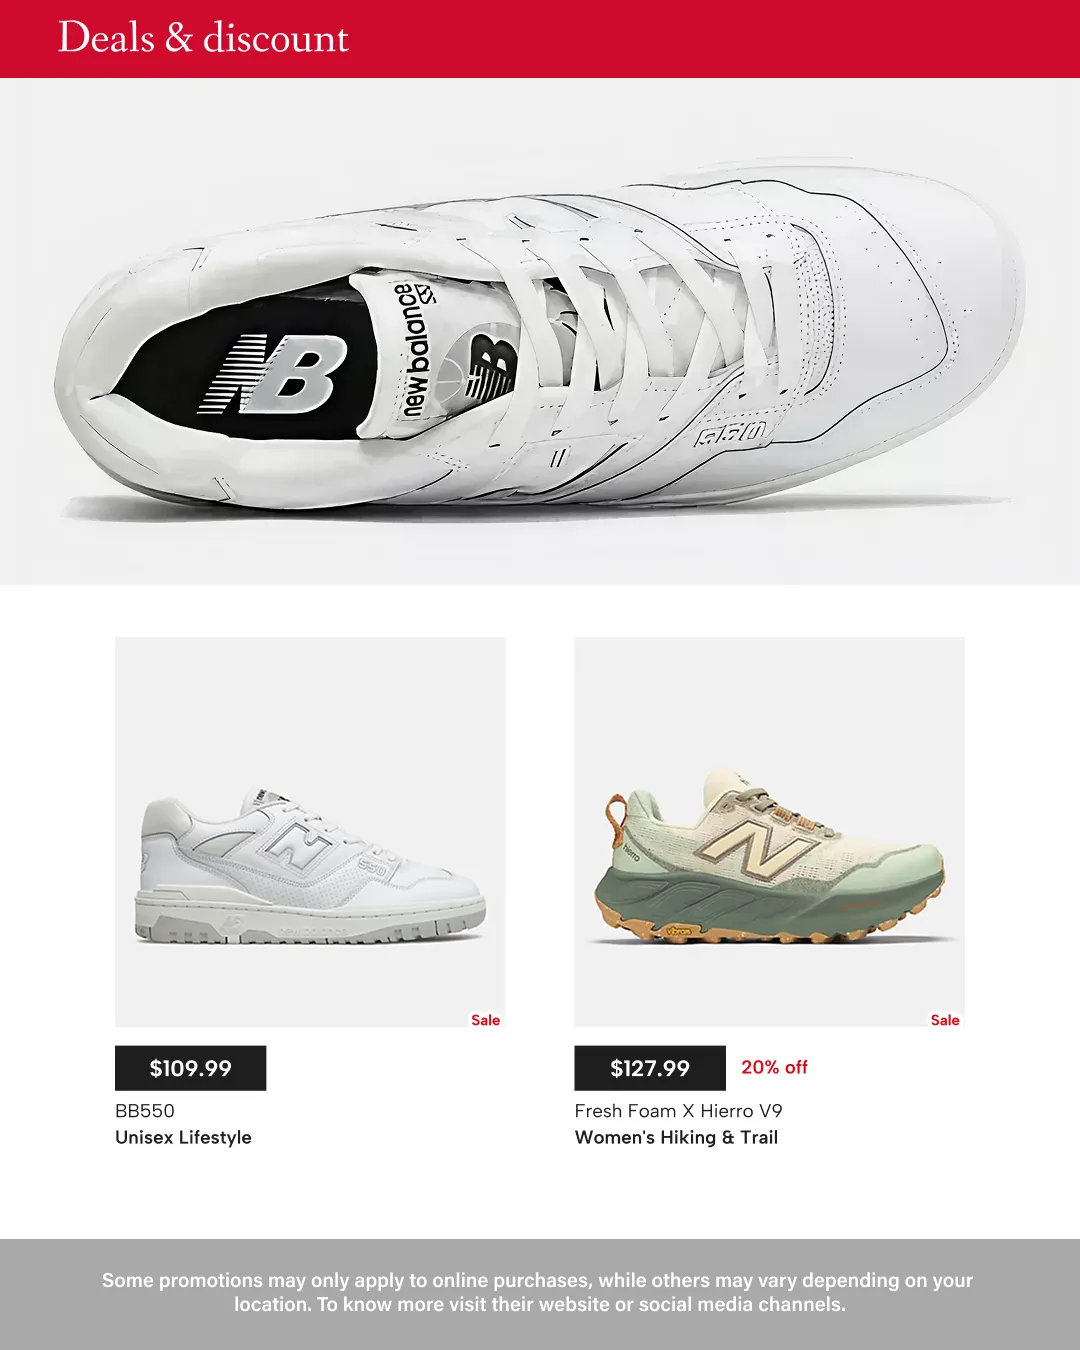Select the BB550 white sneaker product image
The image size is (1080, 1350).
(310, 832)
